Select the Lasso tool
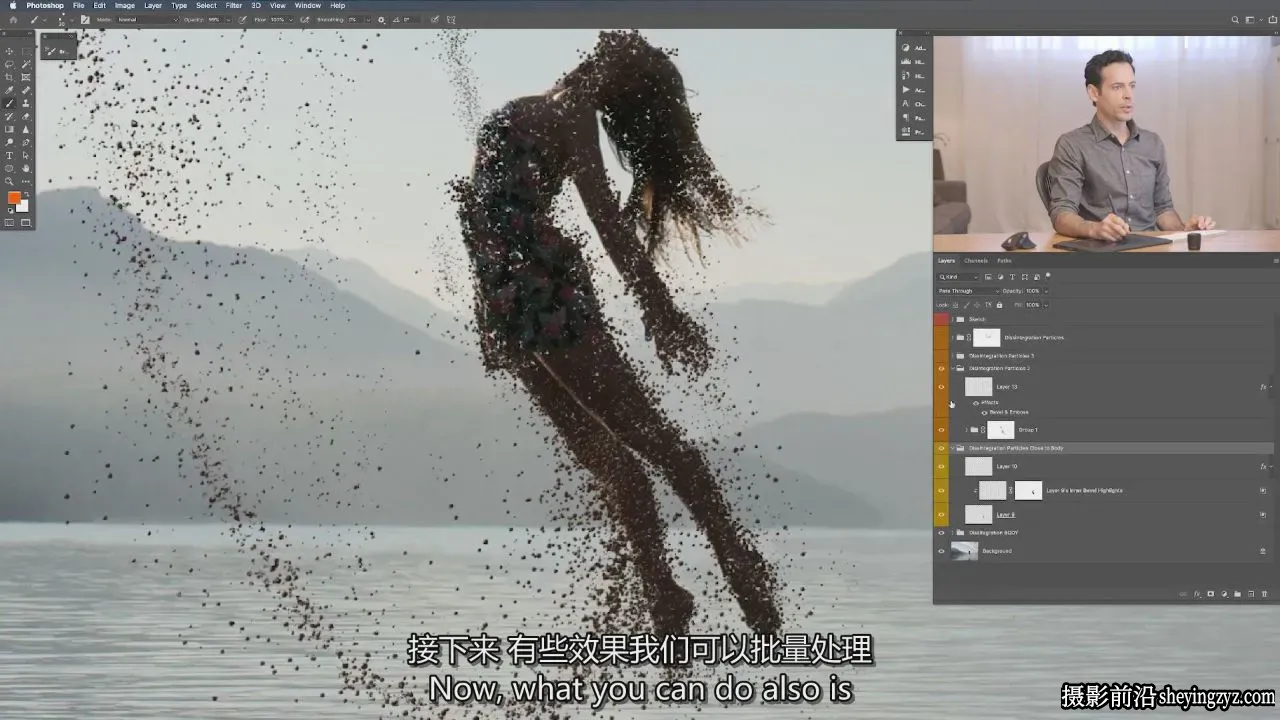This screenshot has height=720, width=1280. coord(10,64)
